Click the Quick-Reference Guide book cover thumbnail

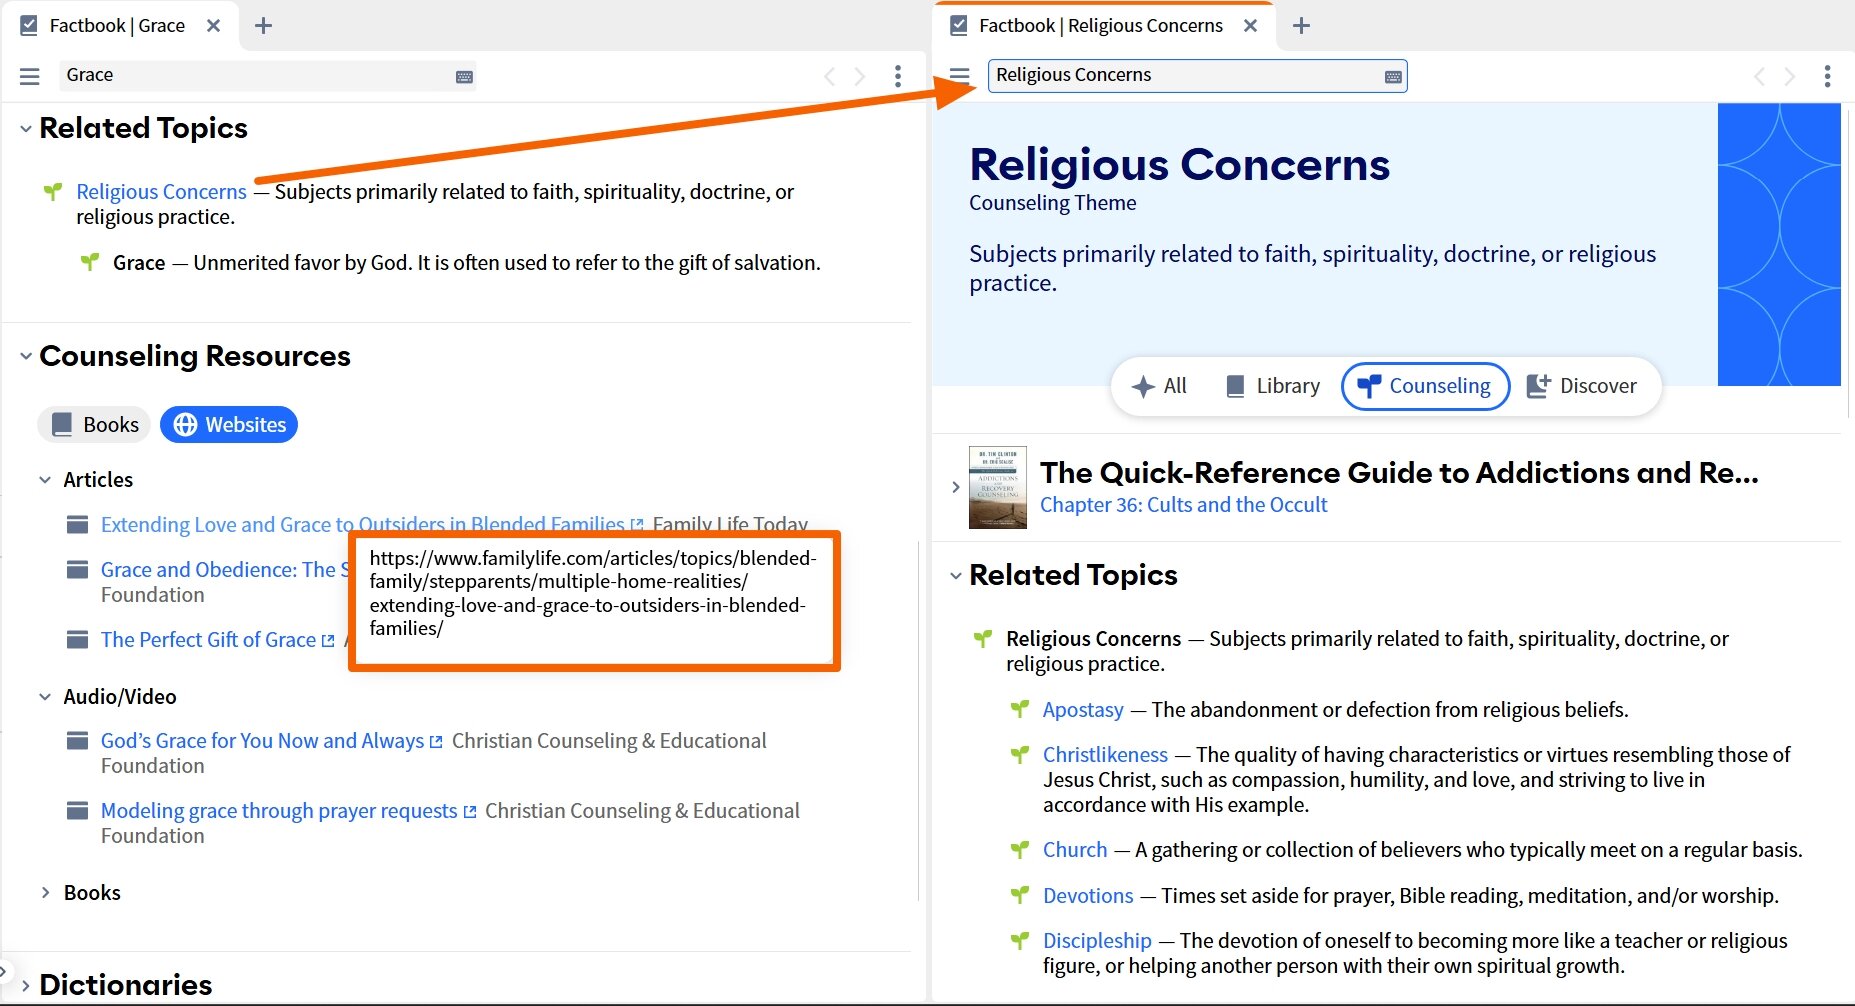[x=997, y=487]
